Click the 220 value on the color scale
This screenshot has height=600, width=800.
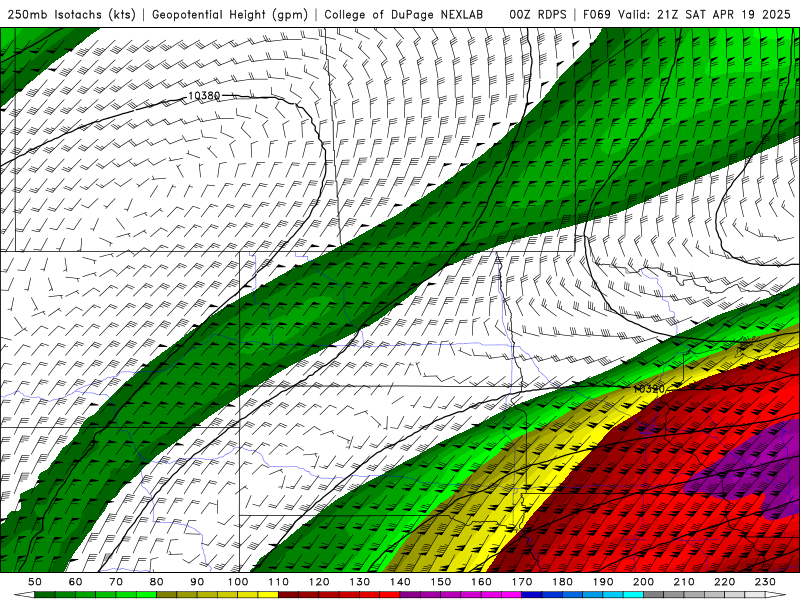[x=724, y=582]
